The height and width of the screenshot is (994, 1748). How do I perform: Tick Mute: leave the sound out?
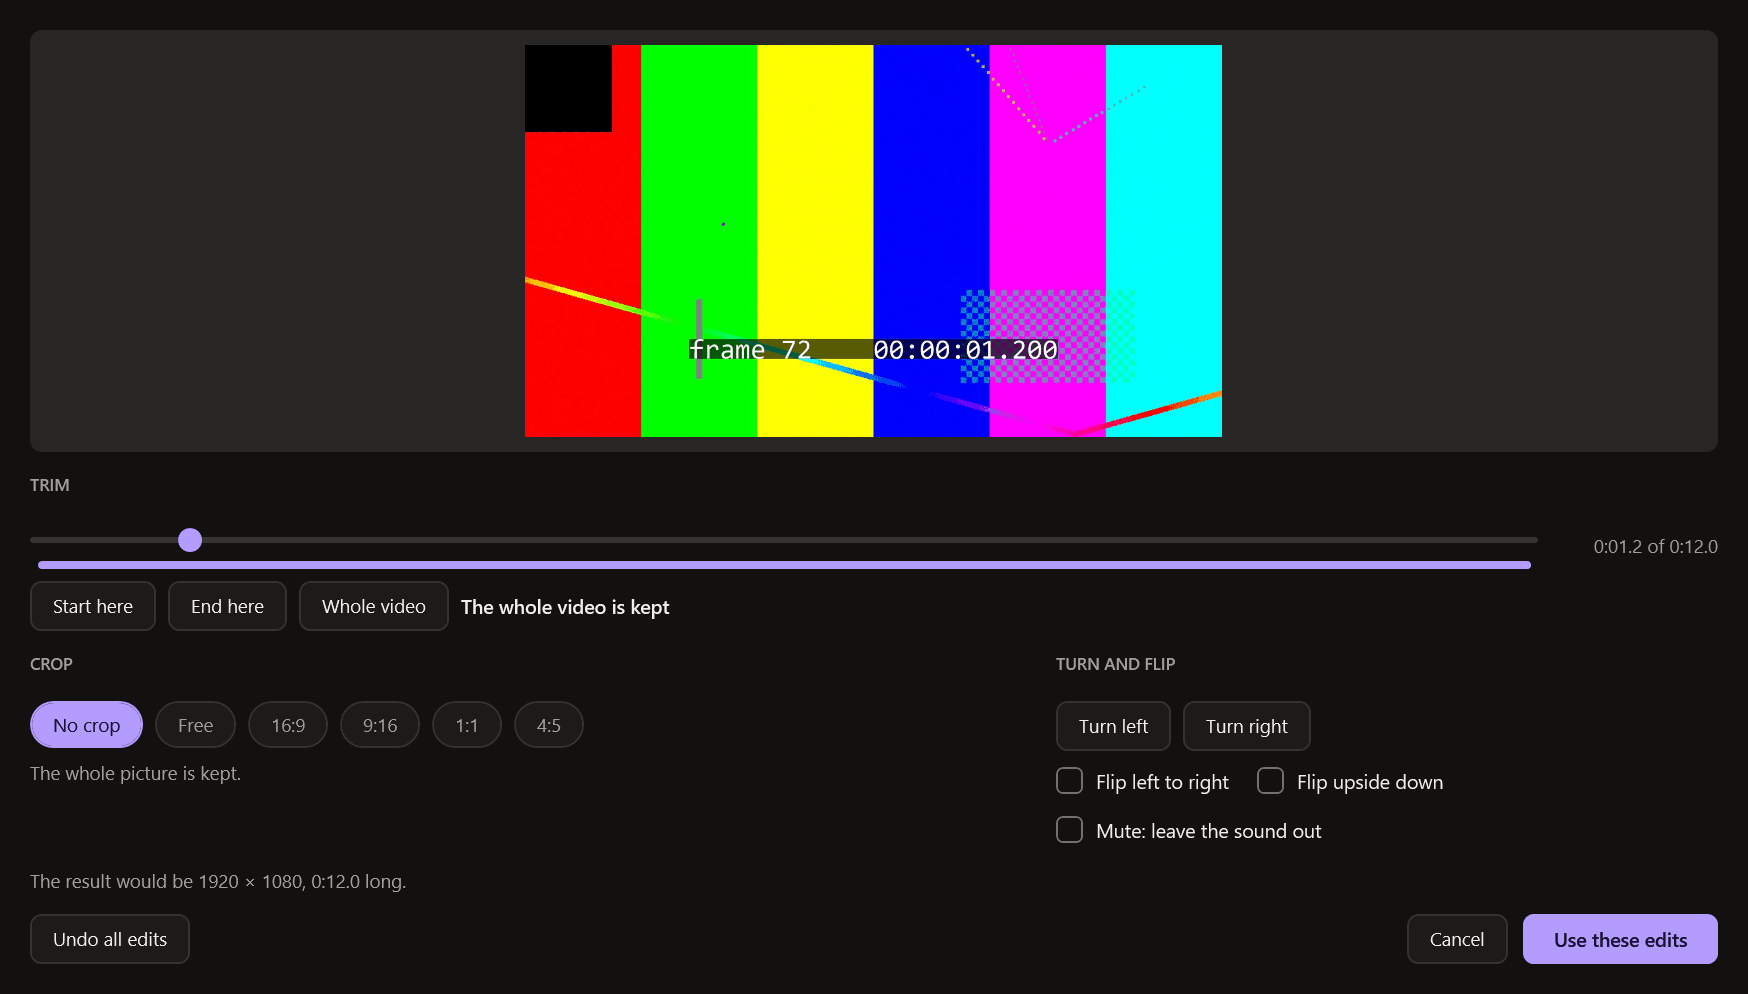click(1070, 830)
